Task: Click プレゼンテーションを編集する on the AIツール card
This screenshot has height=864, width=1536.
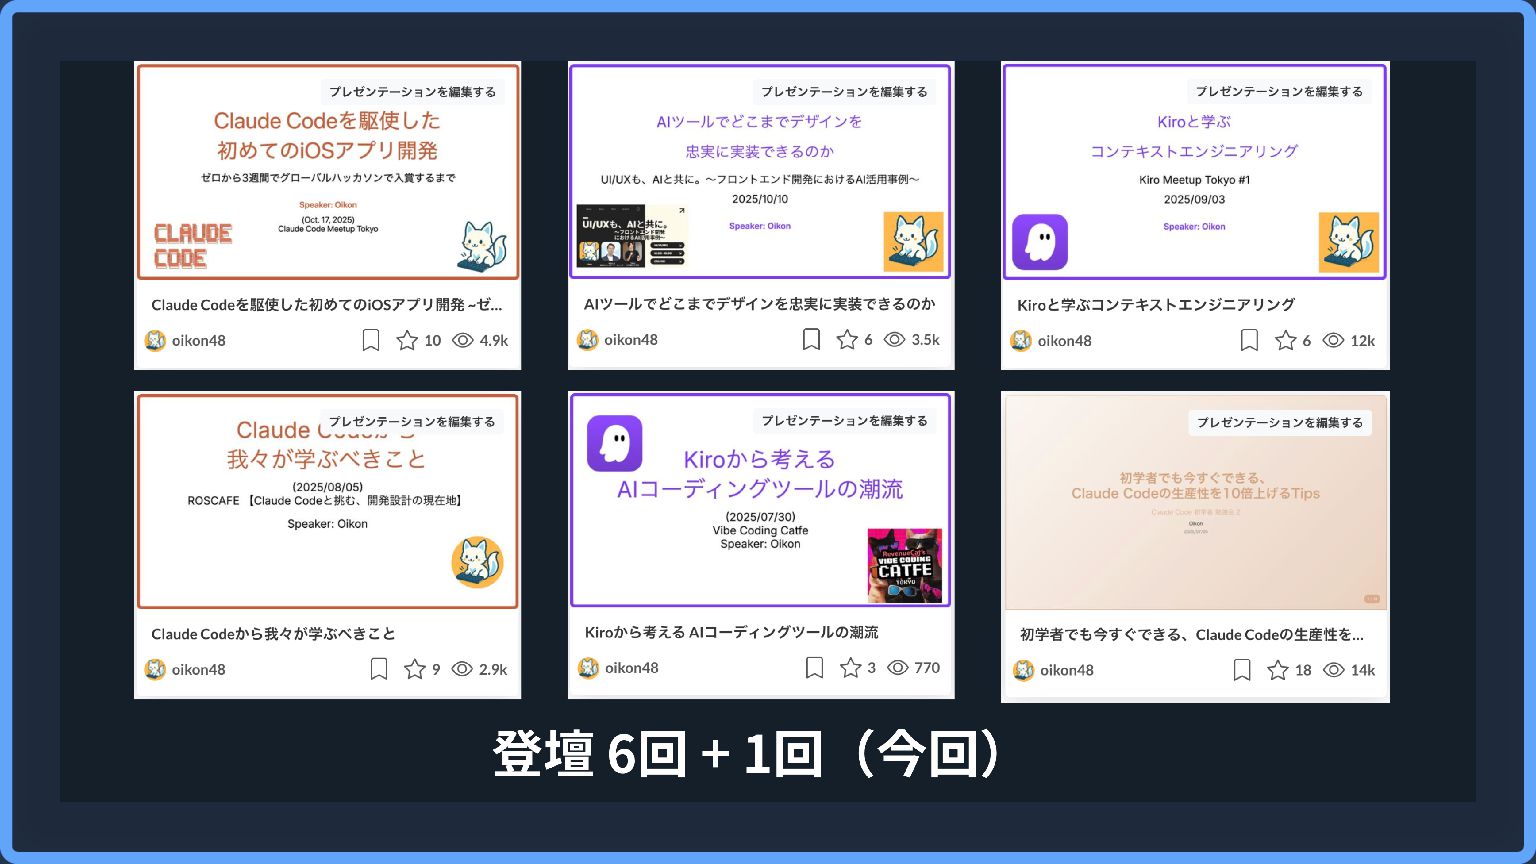Action: tap(845, 92)
